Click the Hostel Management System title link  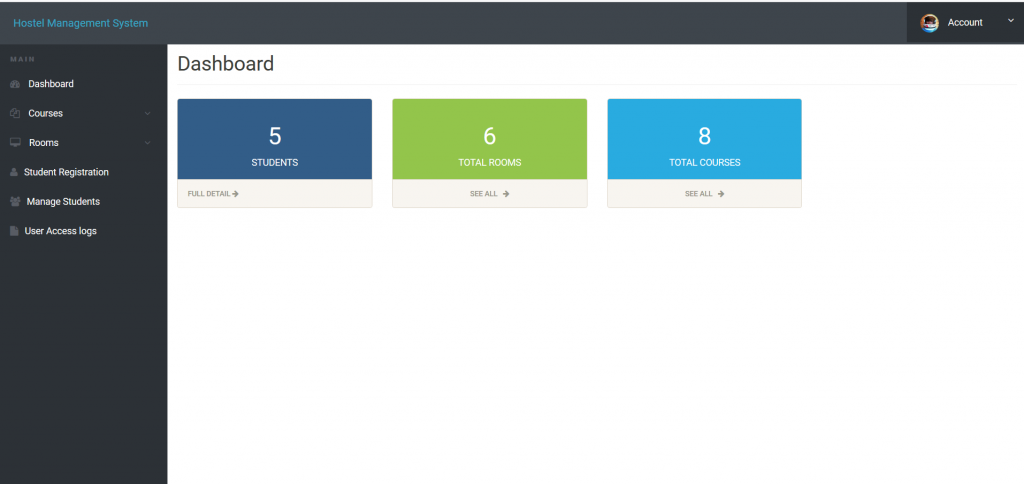(80, 24)
